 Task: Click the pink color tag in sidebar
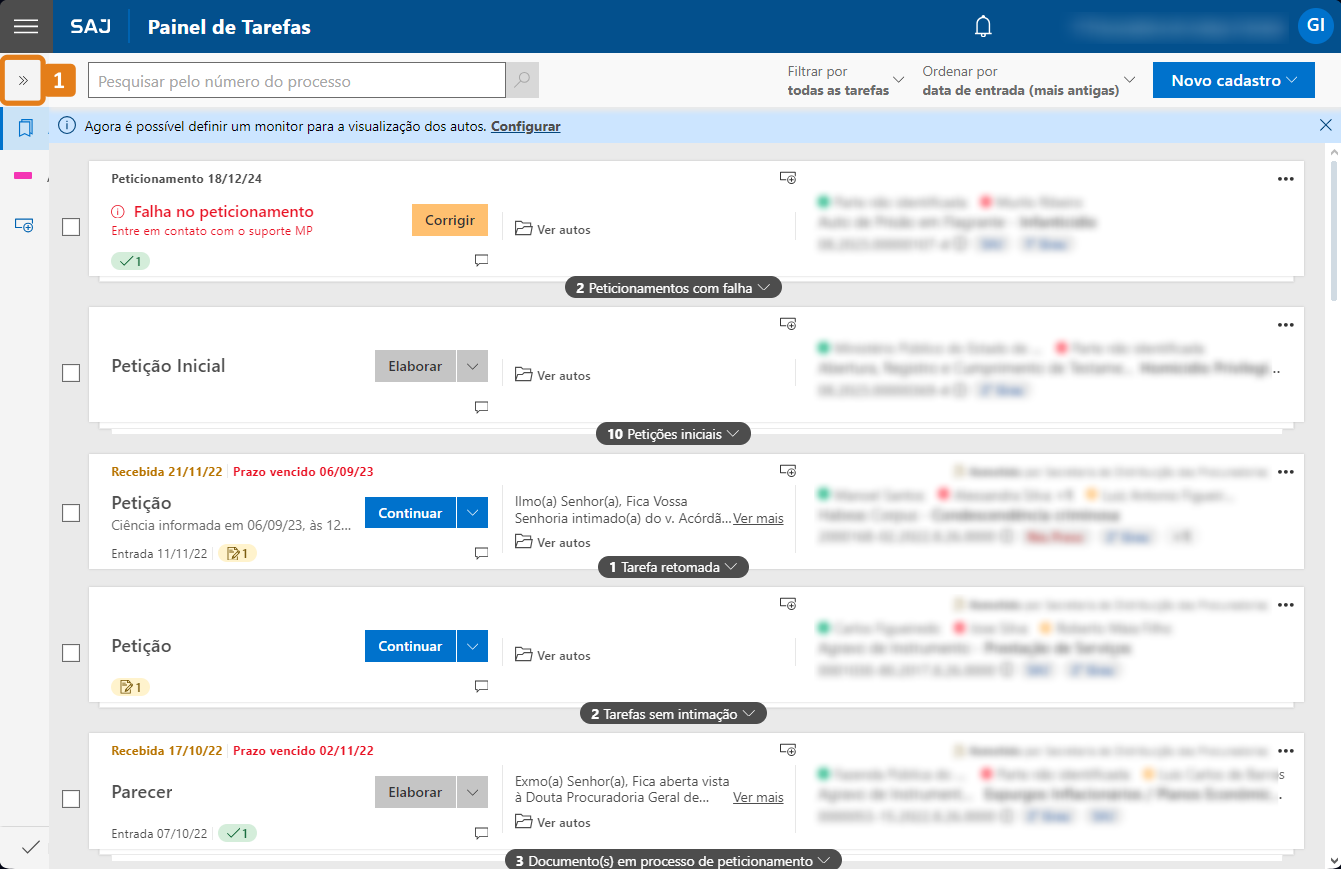tap(23, 176)
